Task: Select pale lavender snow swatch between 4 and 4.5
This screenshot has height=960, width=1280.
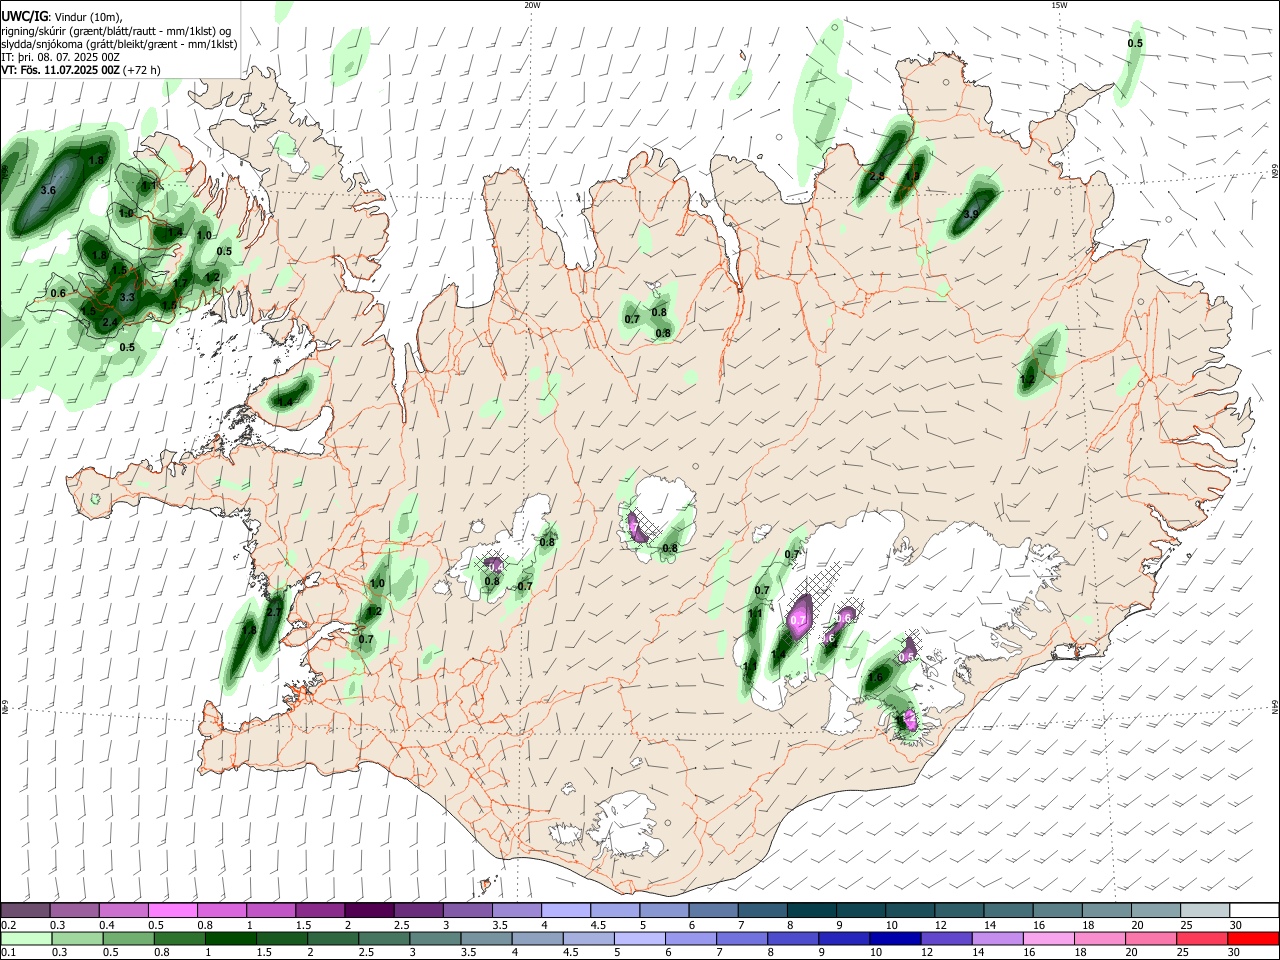Action: click(x=564, y=910)
